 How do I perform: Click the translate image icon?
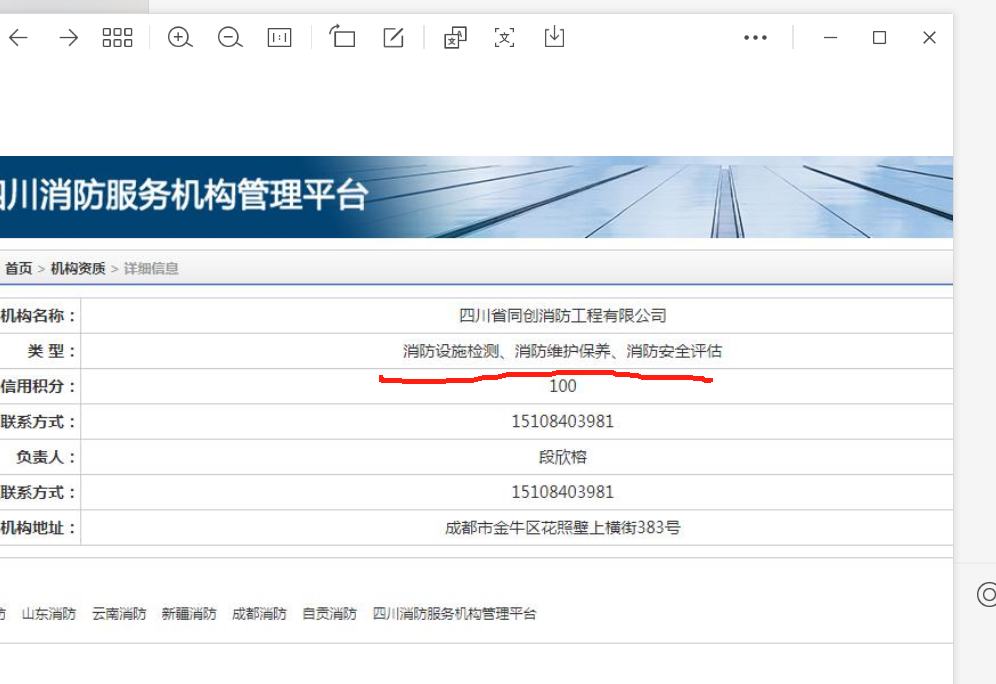(455, 37)
